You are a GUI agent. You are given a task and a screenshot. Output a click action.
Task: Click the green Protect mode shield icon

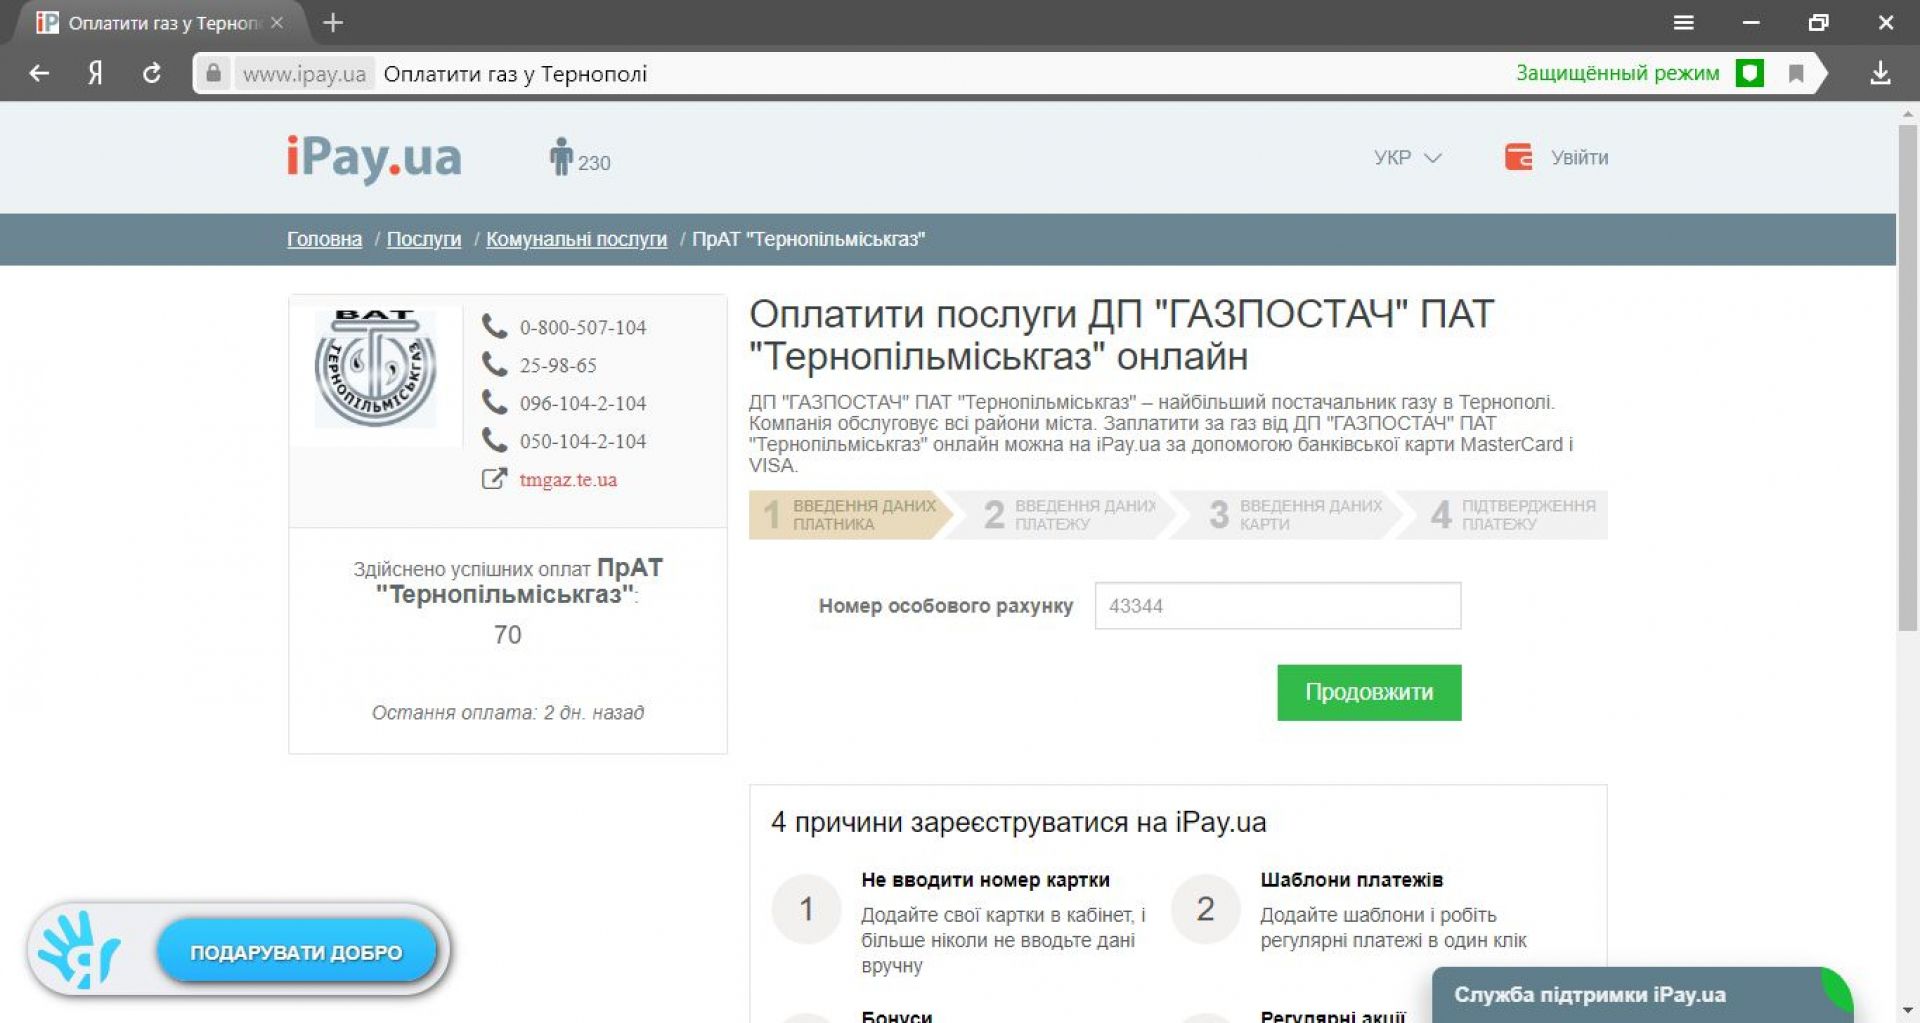click(1749, 73)
